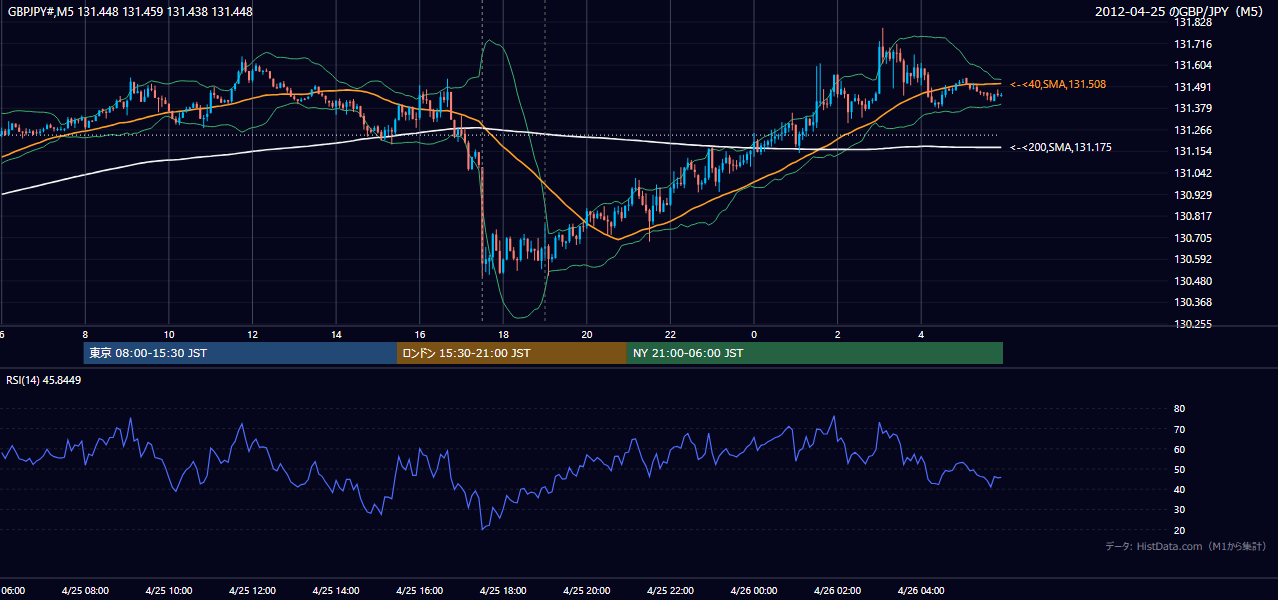The height and width of the screenshot is (600, 1278).
Task: Click price axis value 131.042
Action: click(x=1192, y=173)
